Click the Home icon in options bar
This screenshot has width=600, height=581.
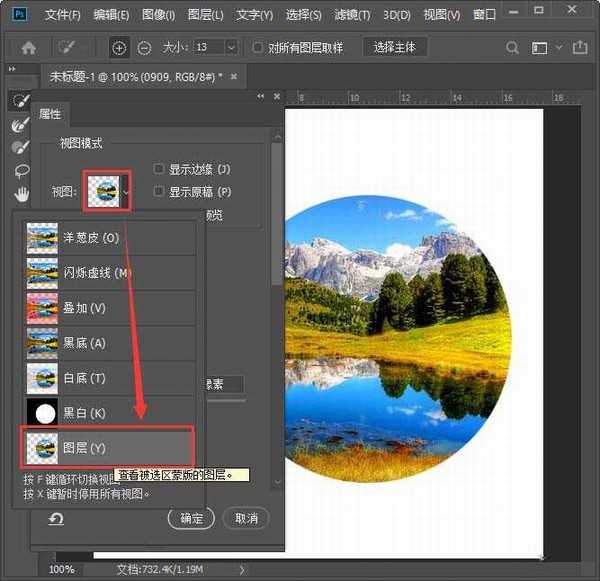(29, 48)
